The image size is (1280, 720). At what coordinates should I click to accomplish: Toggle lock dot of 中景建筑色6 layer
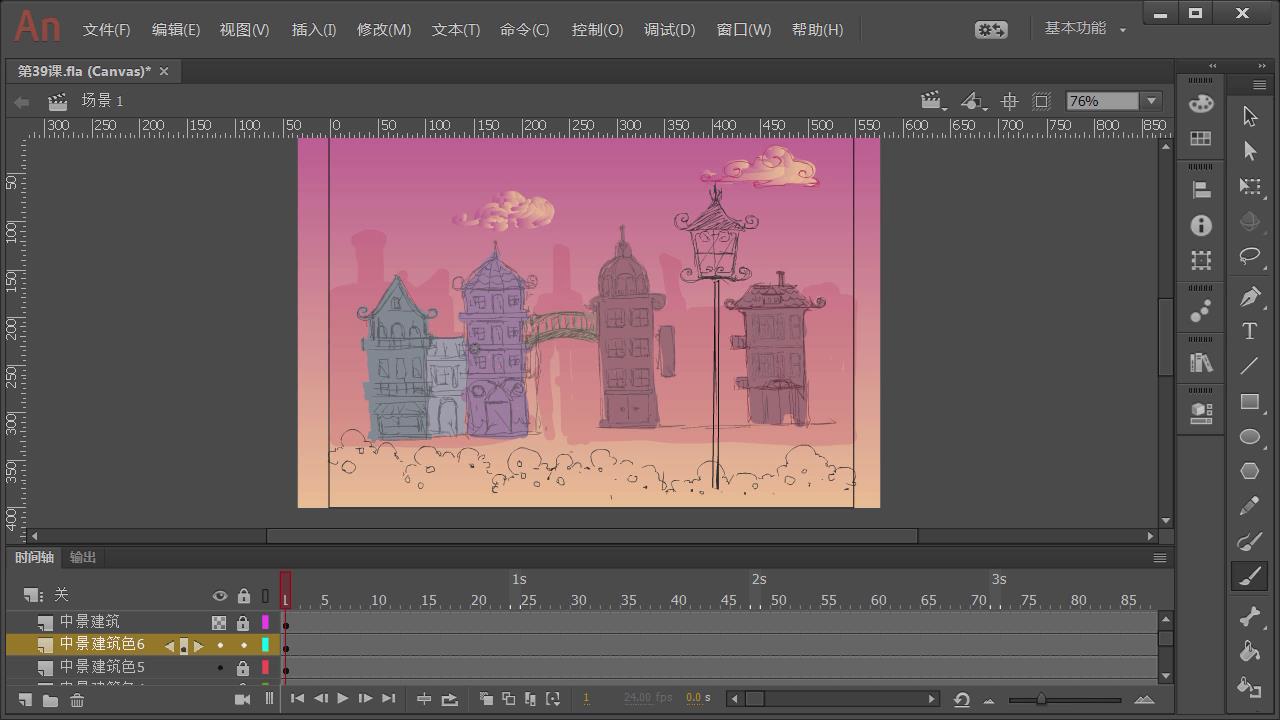pos(243,645)
